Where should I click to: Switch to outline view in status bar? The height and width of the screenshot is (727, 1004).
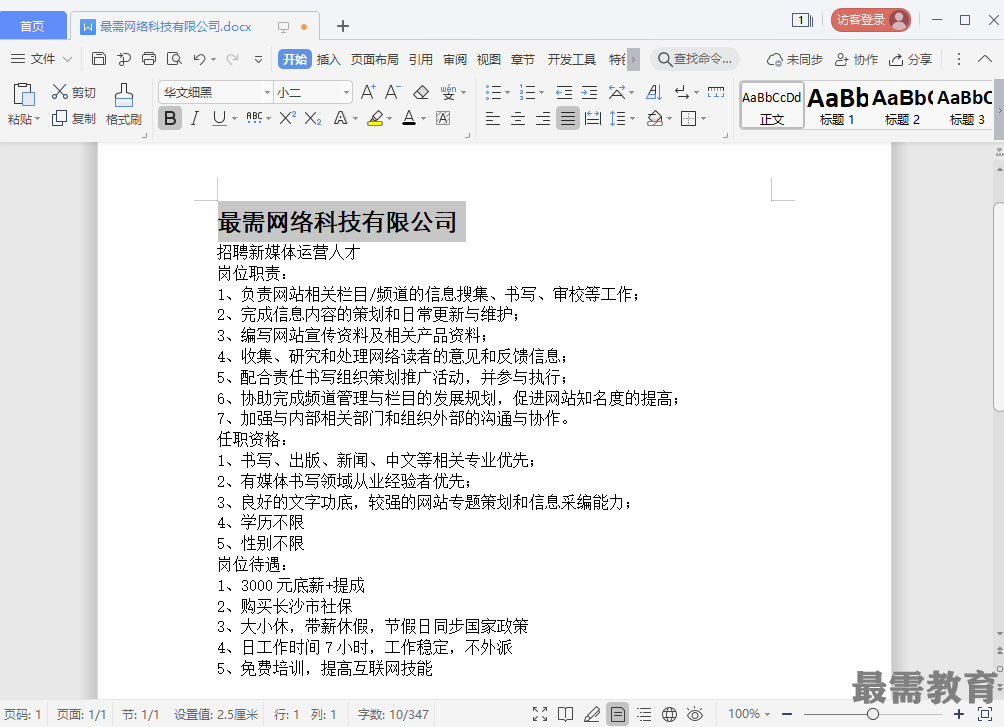point(644,714)
